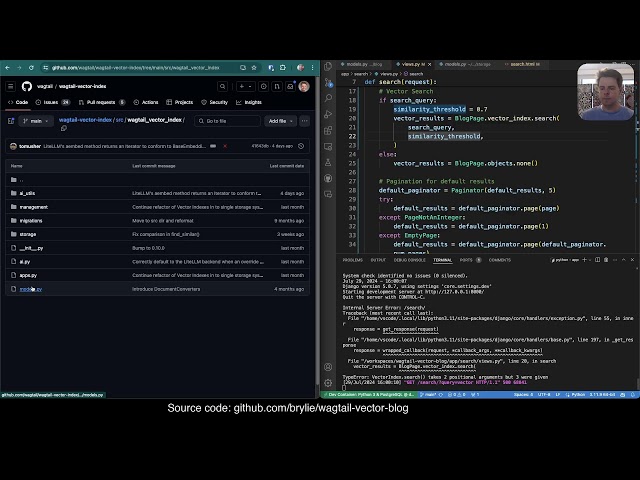Screen dimensions: 640x480
Task: Open VS Code Run and Debug view
Action: click(x=328, y=114)
